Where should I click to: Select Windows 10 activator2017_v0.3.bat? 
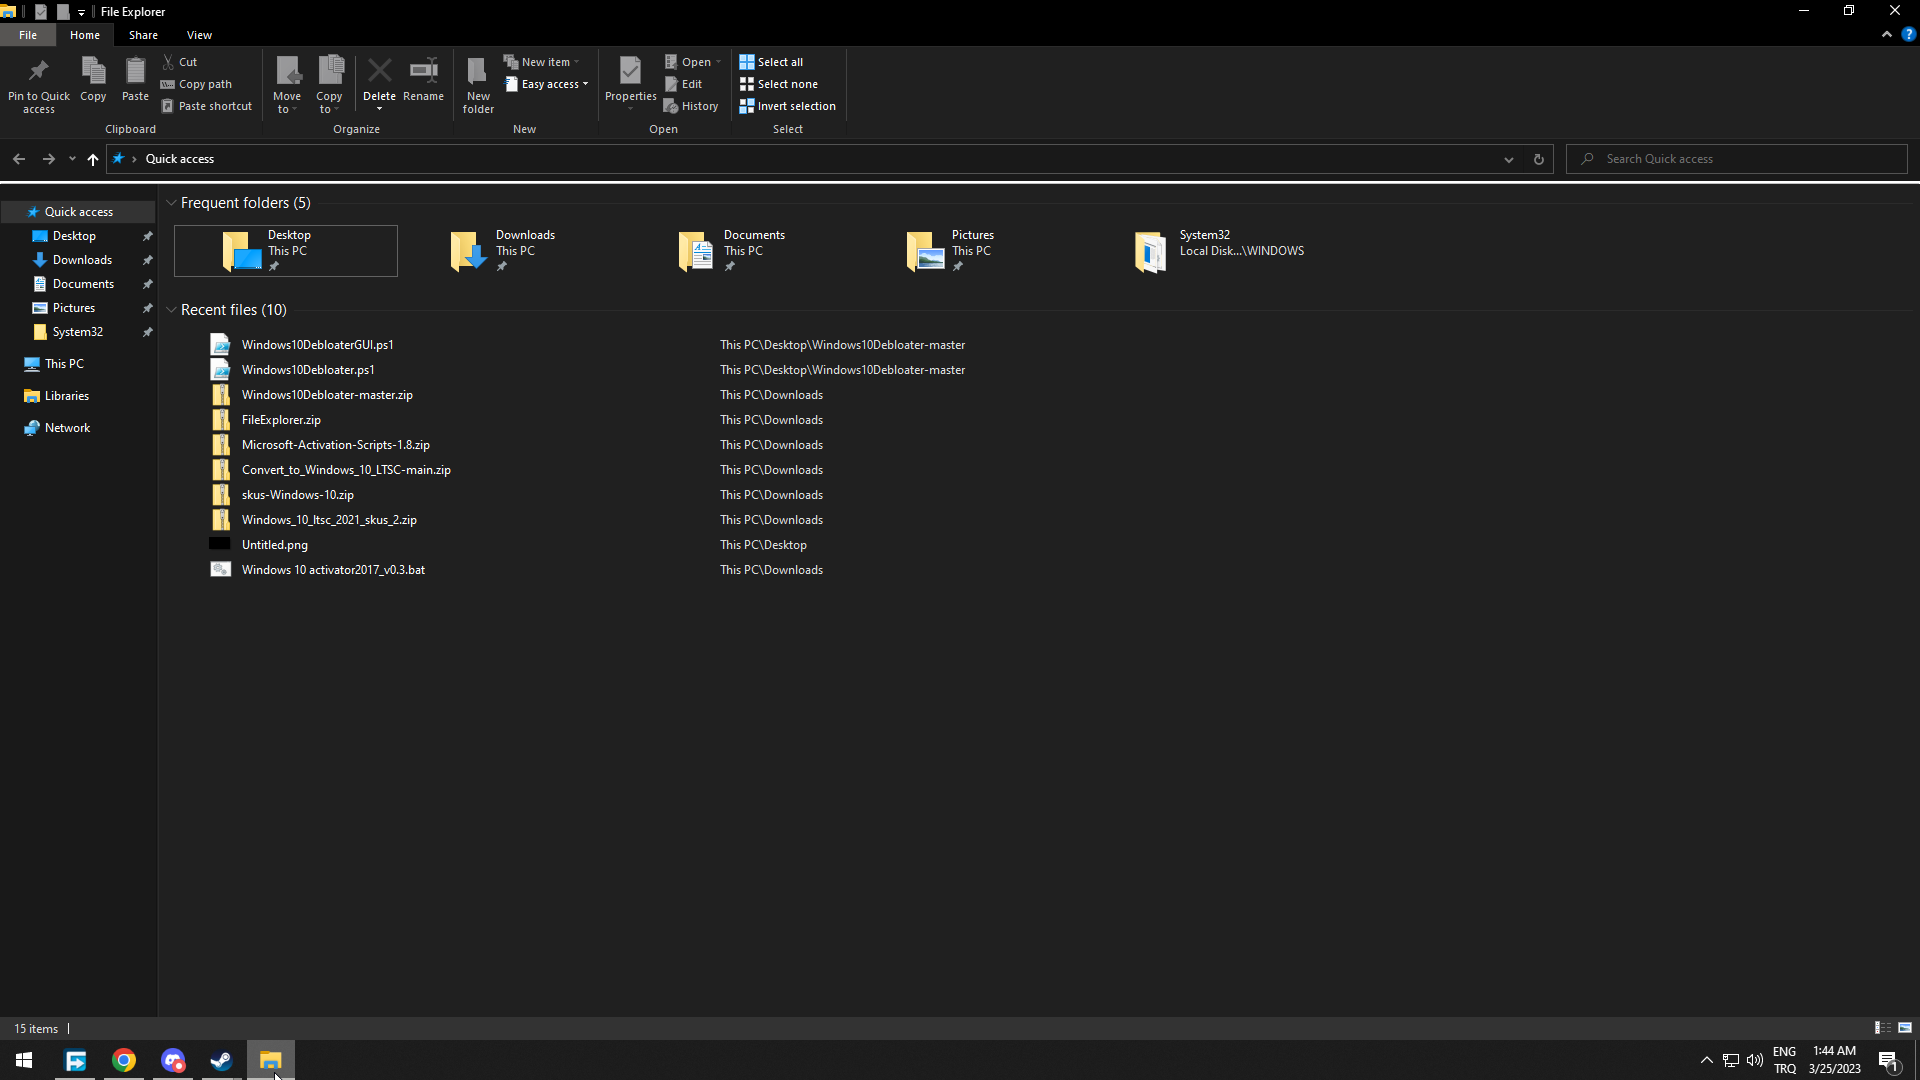tap(333, 570)
